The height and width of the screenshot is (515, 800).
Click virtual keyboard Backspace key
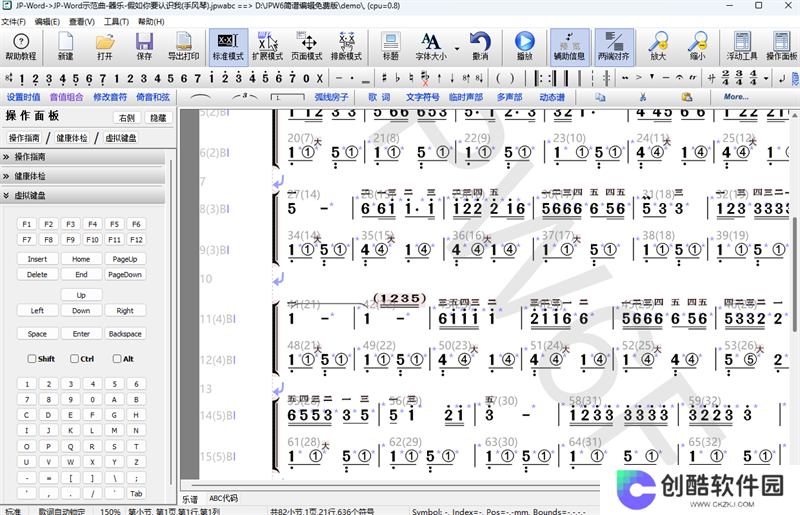pos(125,333)
